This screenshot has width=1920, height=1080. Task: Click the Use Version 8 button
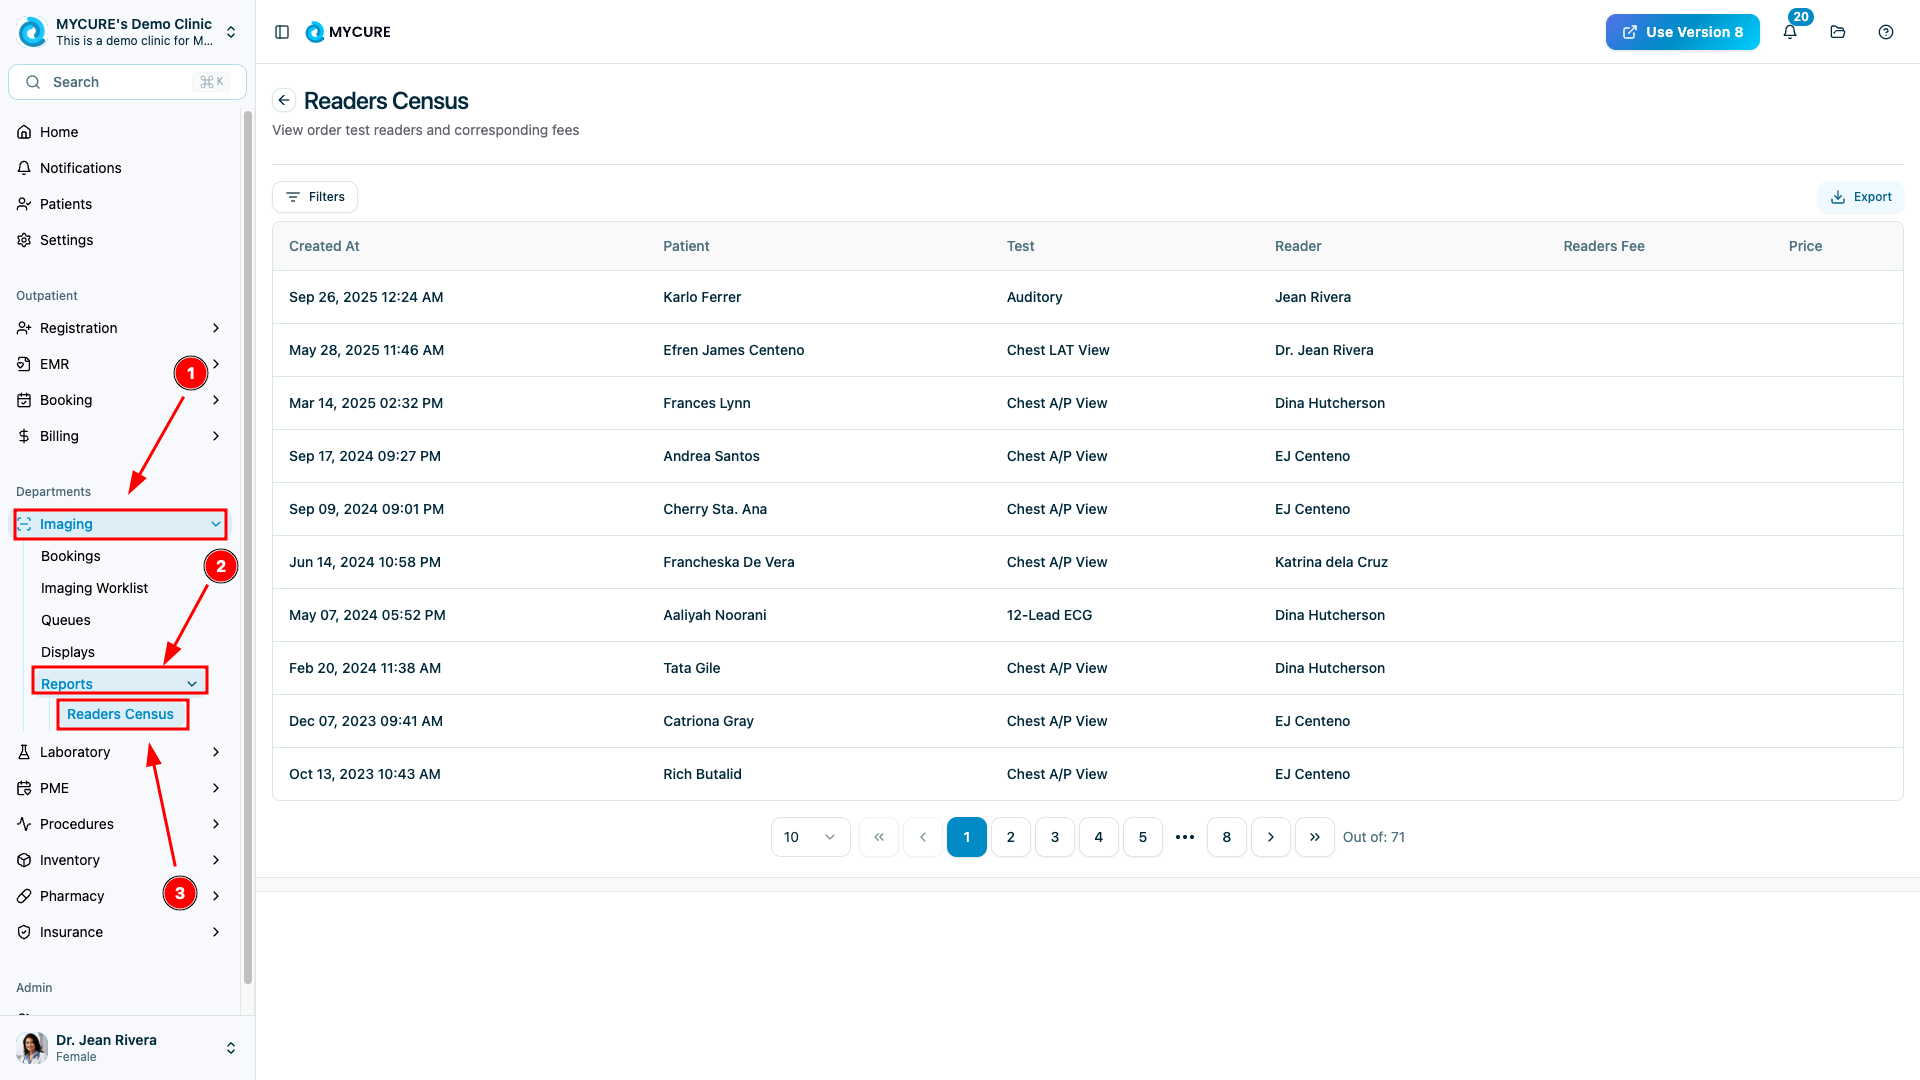click(1682, 32)
